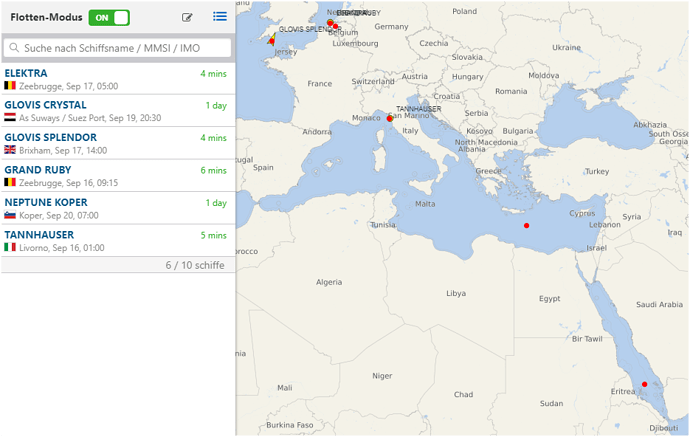Click 'As Suways / Suez Port, Sep 19, 20:30'

coord(90,118)
